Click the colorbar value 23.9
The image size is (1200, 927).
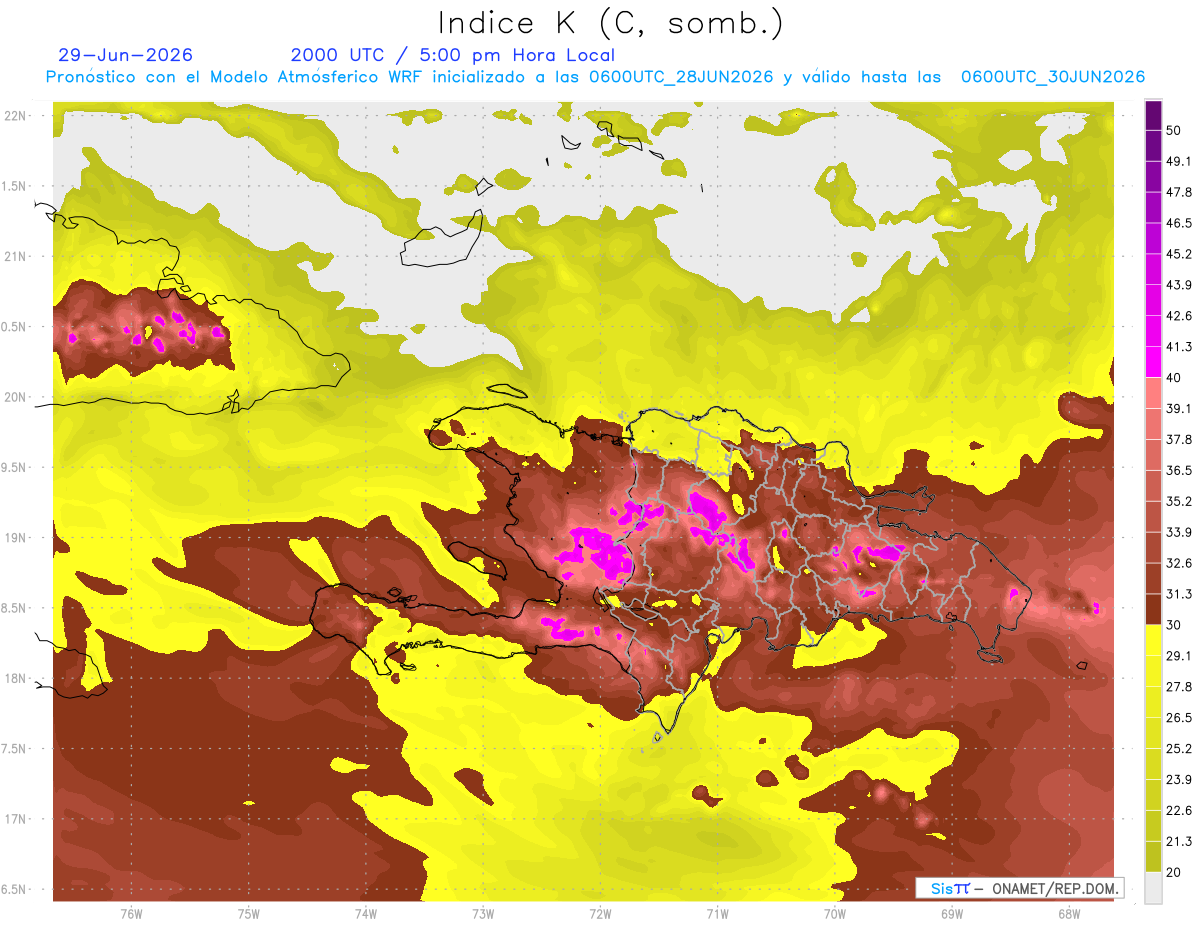click(x=1178, y=779)
